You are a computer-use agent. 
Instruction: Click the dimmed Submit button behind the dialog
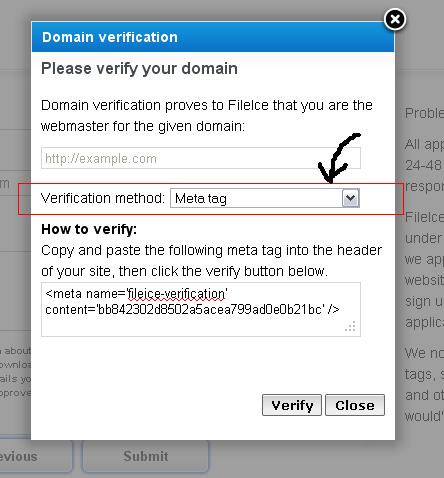pyautogui.click(x=146, y=456)
